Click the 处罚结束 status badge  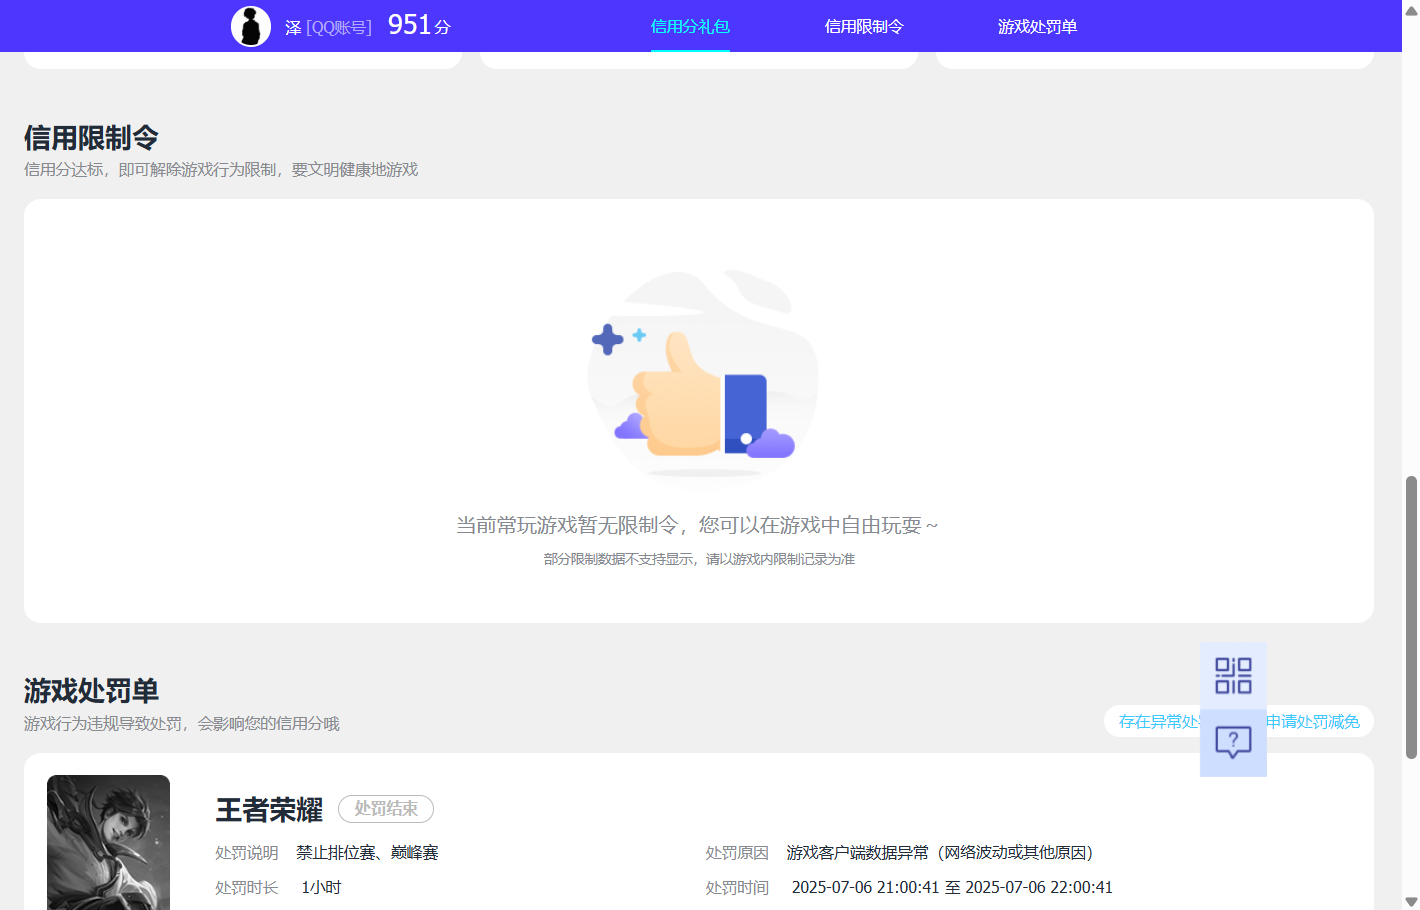click(x=386, y=809)
